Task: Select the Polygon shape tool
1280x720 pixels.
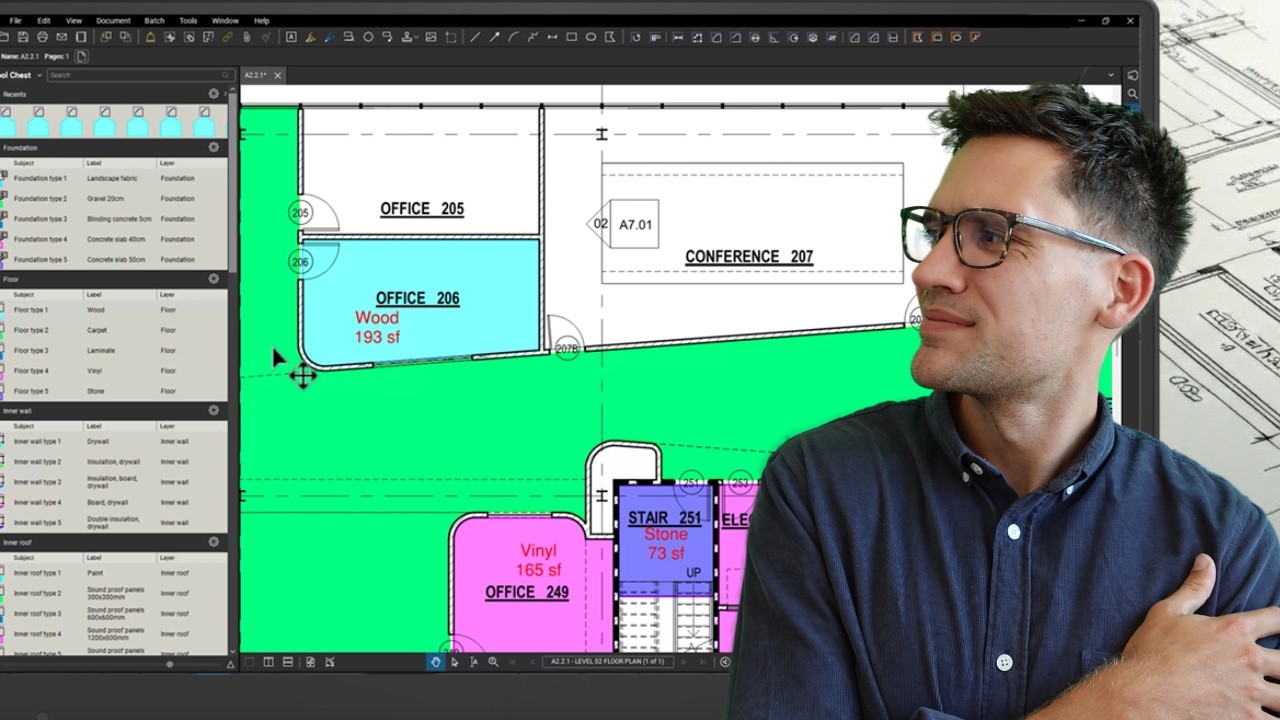Action: (x=610, y=37)
